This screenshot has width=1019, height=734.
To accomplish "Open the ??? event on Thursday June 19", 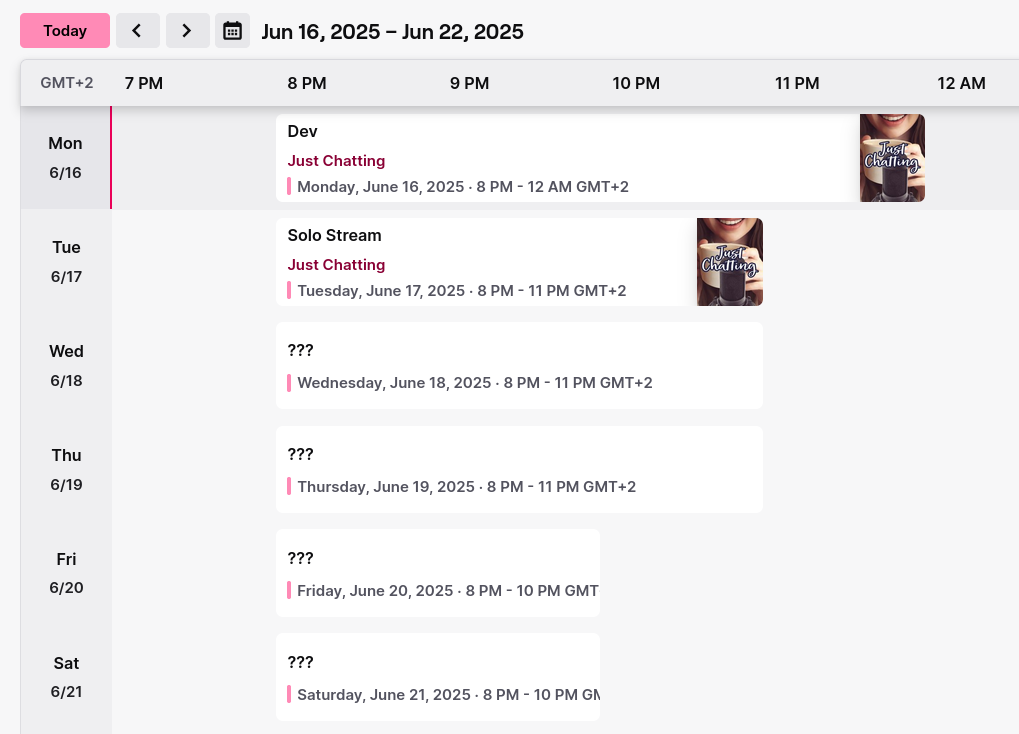I will point(519,469).
